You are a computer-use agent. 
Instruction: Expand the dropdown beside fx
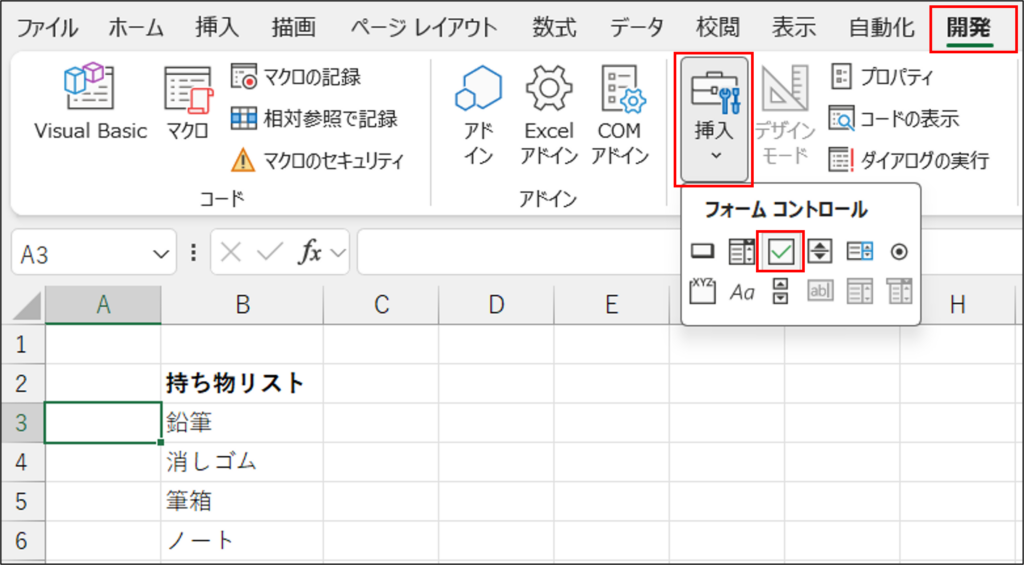[338, 253]
